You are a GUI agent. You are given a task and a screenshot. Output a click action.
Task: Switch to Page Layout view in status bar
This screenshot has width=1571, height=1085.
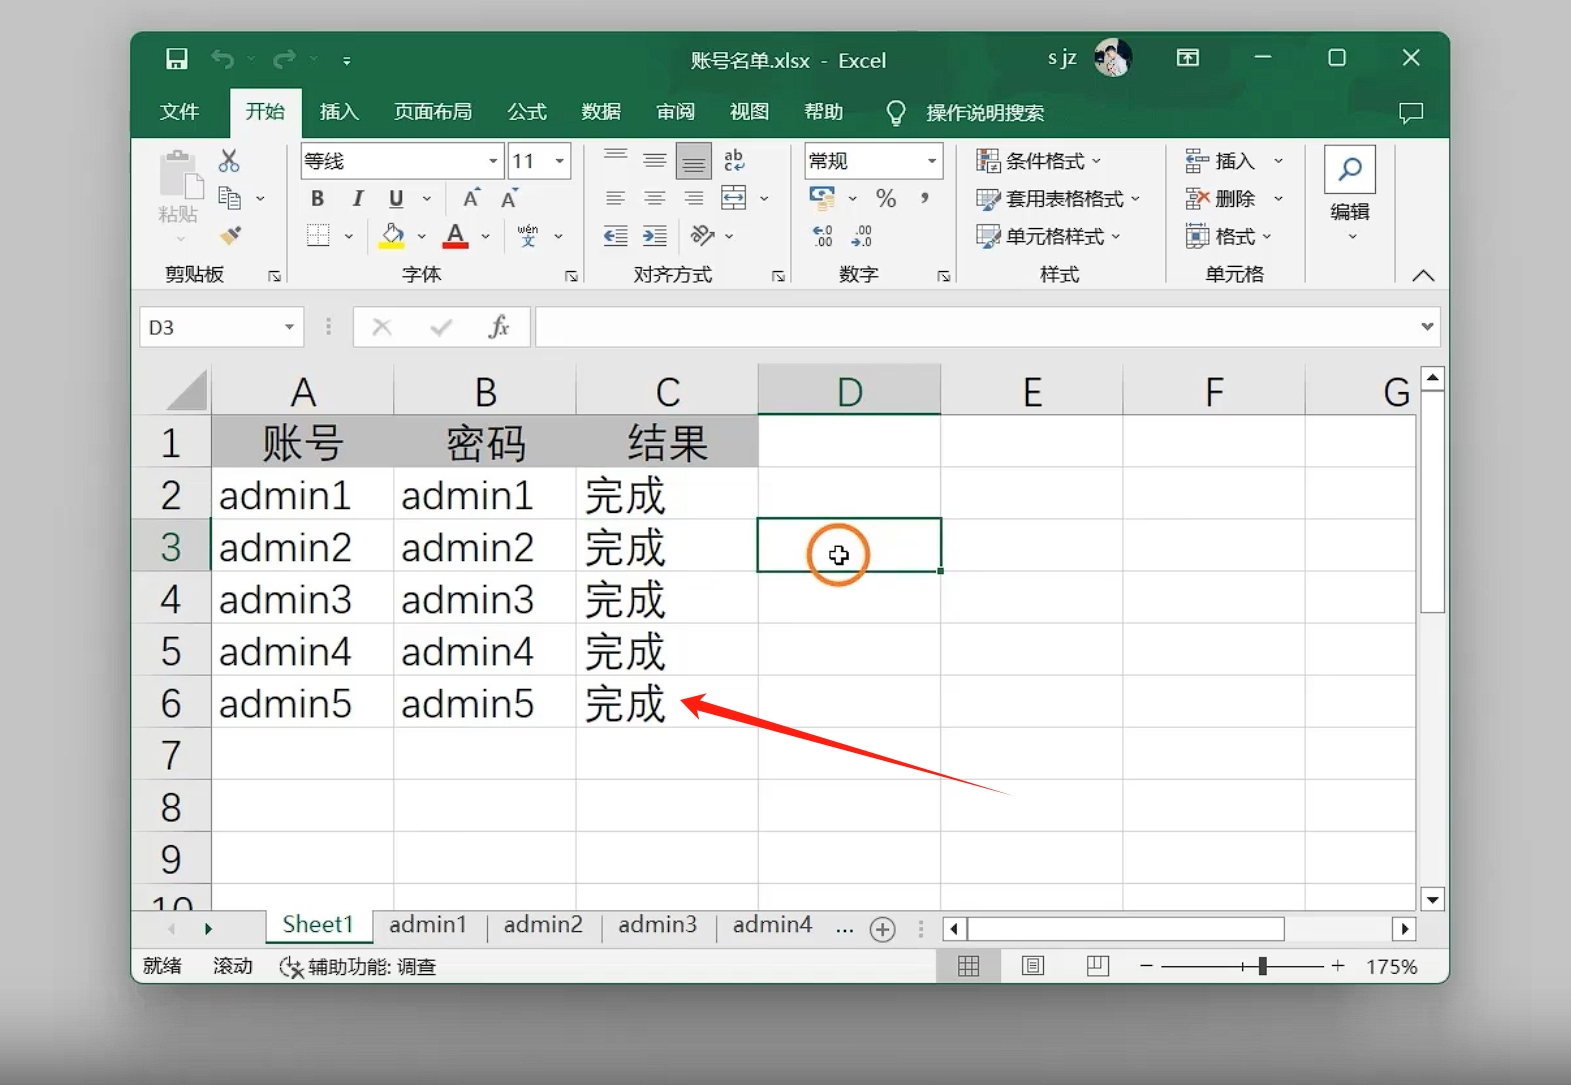click(1033, 966)
